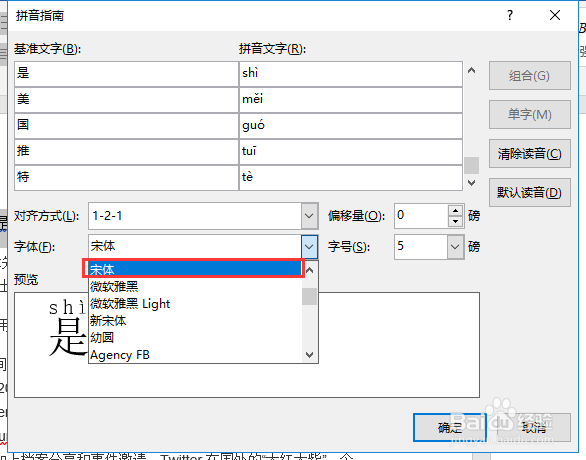Click base text cell 特

(x=126, y=178)
